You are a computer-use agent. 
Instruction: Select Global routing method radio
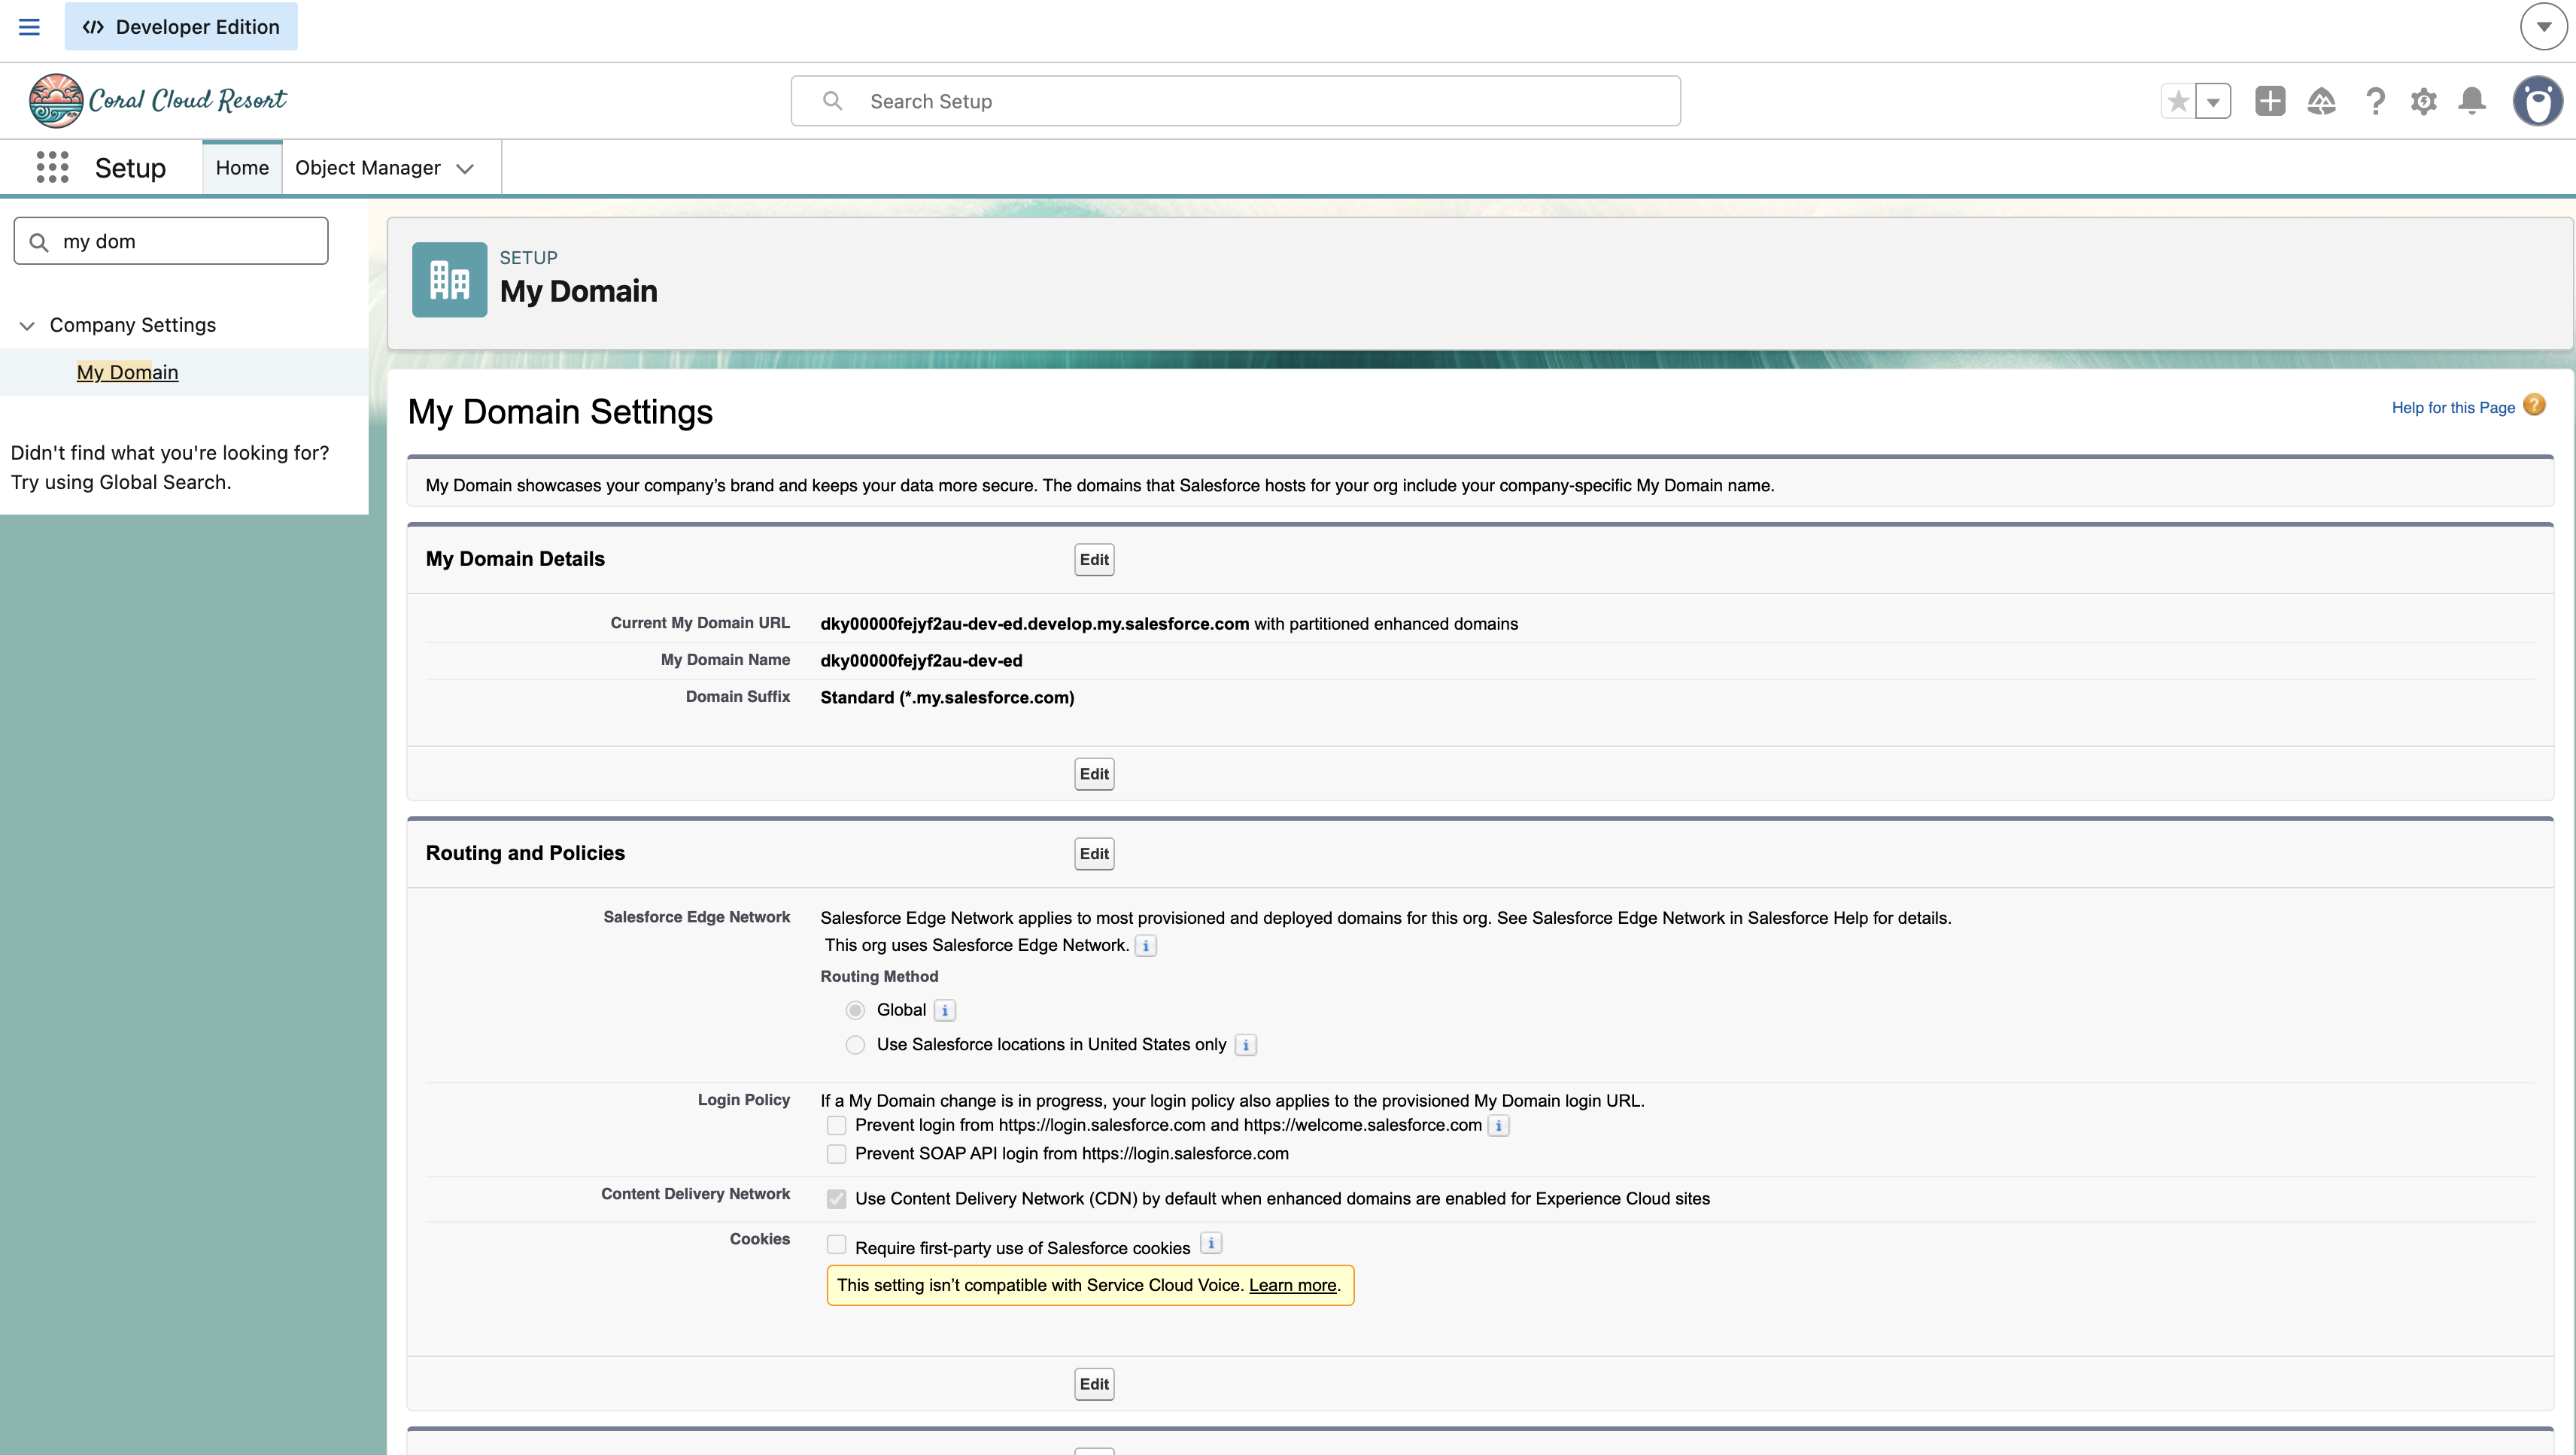(x=855, y=1011)
